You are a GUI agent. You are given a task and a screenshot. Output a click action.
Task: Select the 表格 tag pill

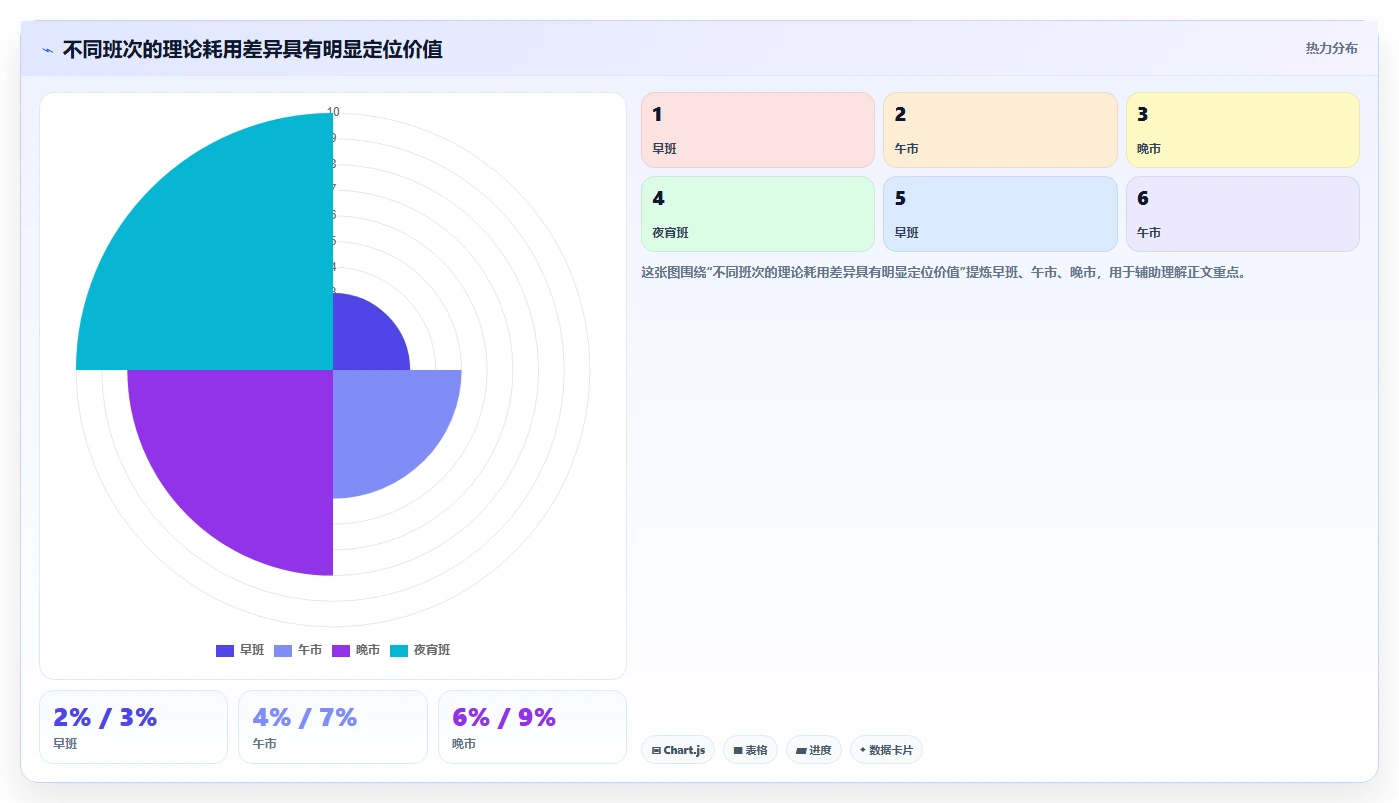(750, 750)
